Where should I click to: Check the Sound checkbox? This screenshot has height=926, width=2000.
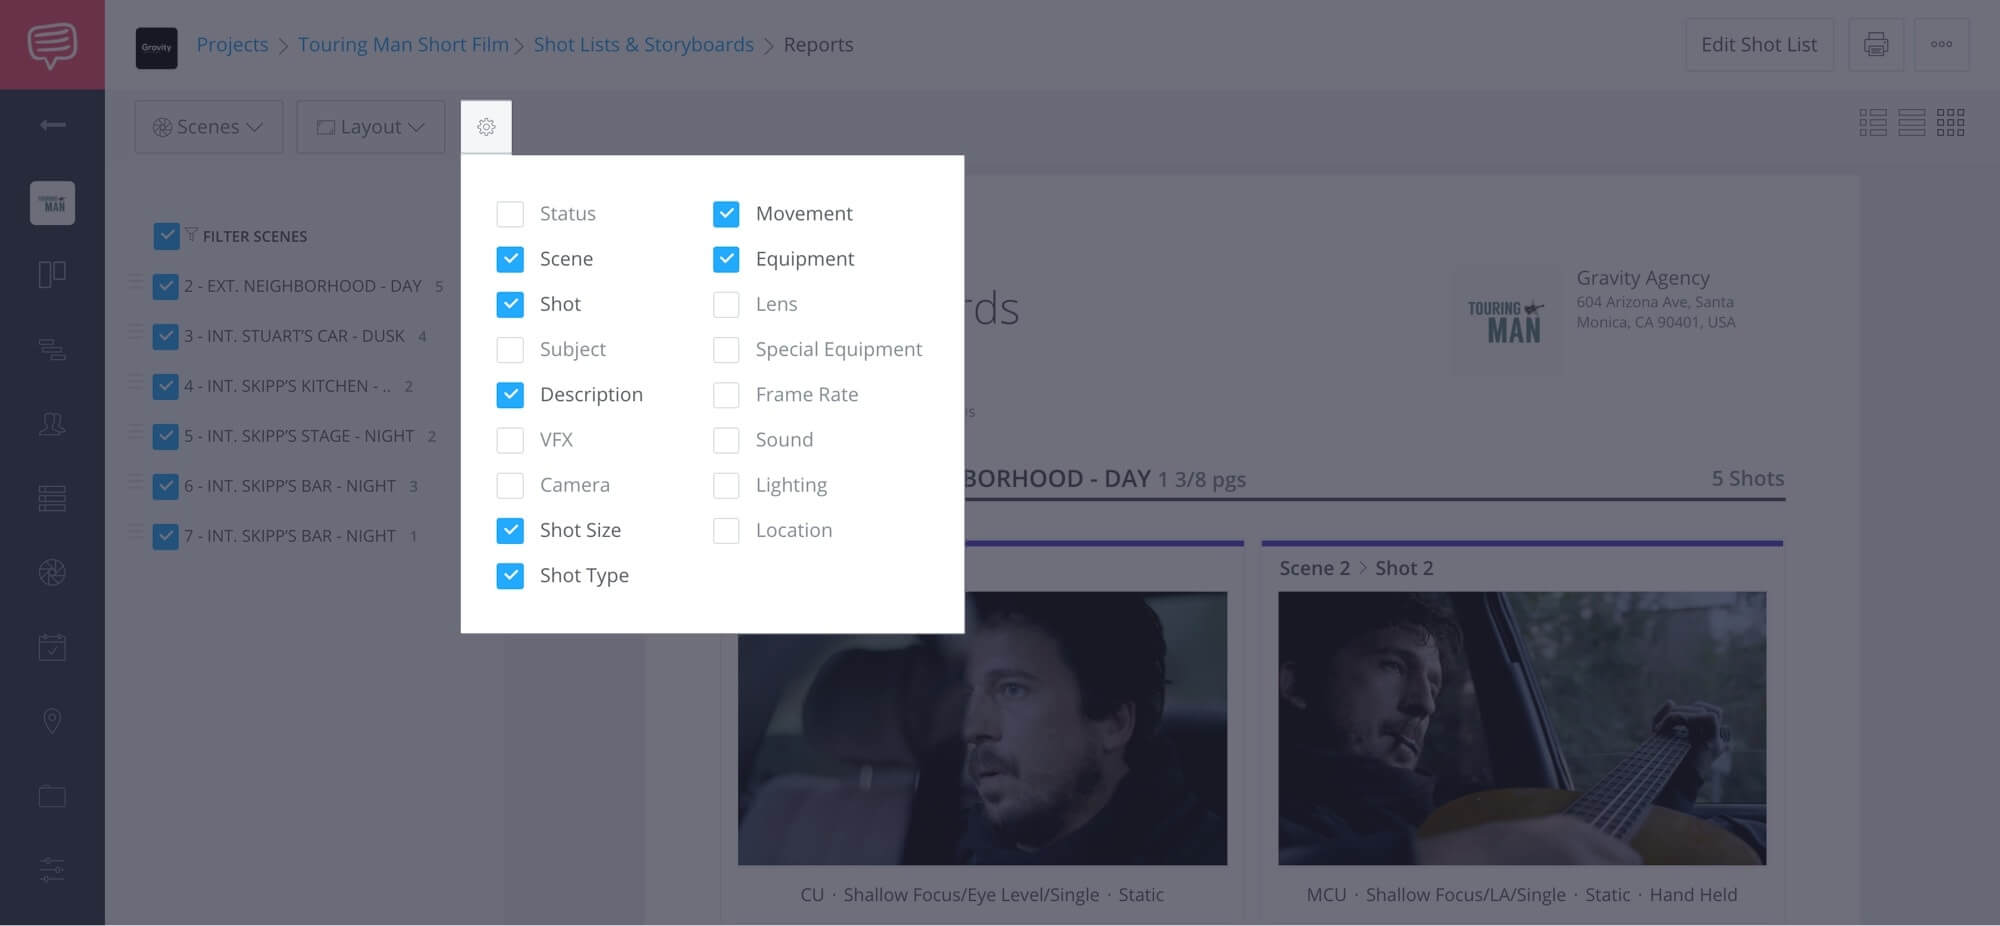[x=726, y=440]
